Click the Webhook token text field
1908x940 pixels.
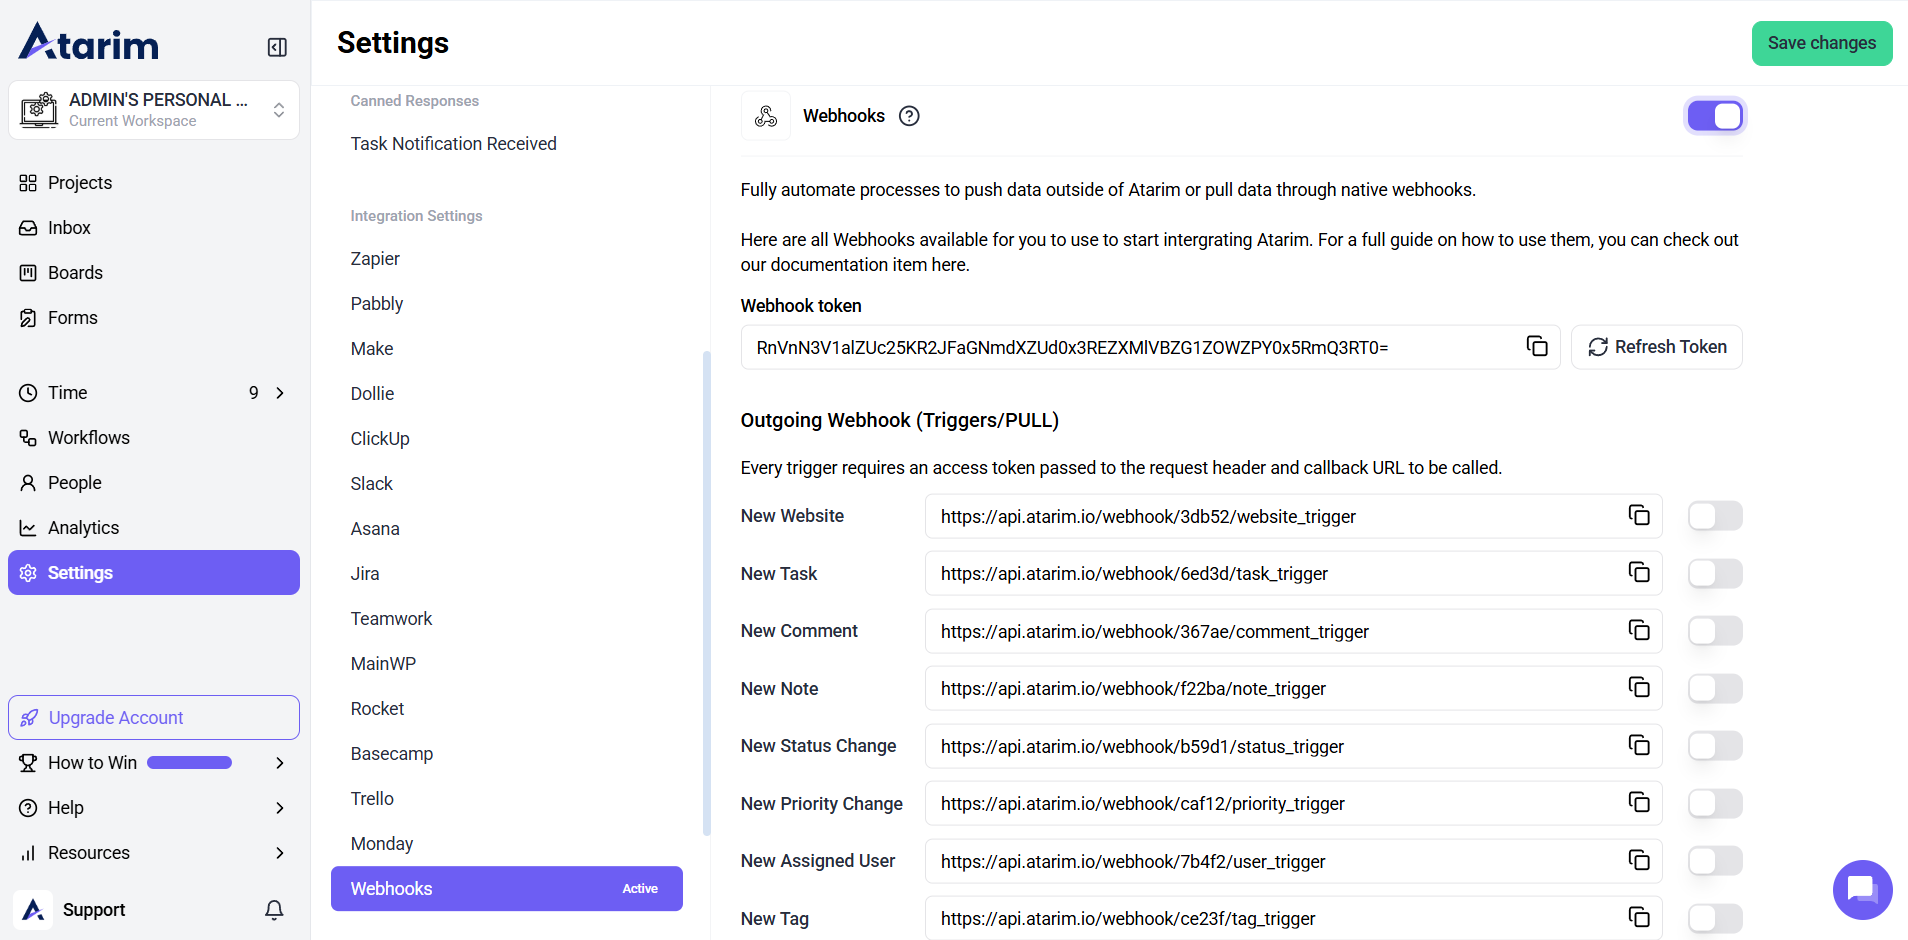(1130, 348)
